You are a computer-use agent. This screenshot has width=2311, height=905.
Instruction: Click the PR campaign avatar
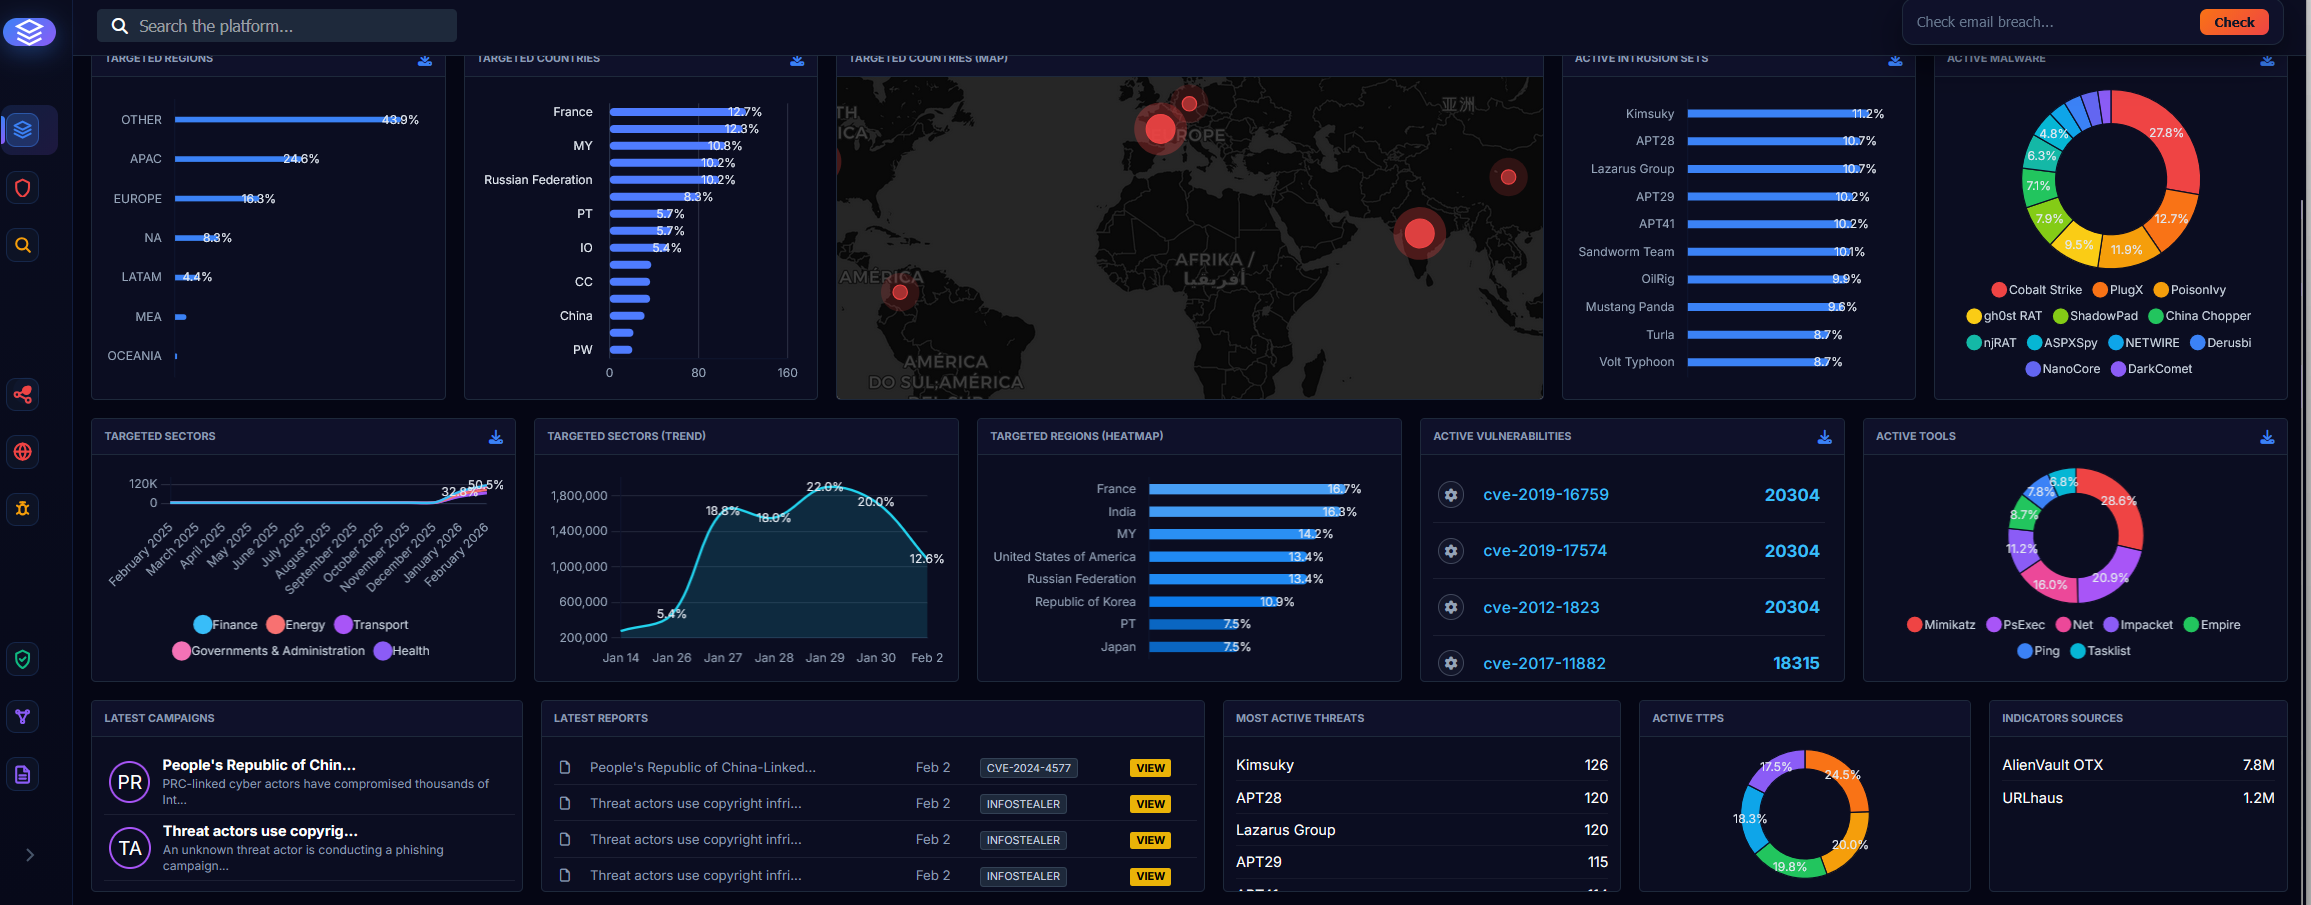pos(130,782)
